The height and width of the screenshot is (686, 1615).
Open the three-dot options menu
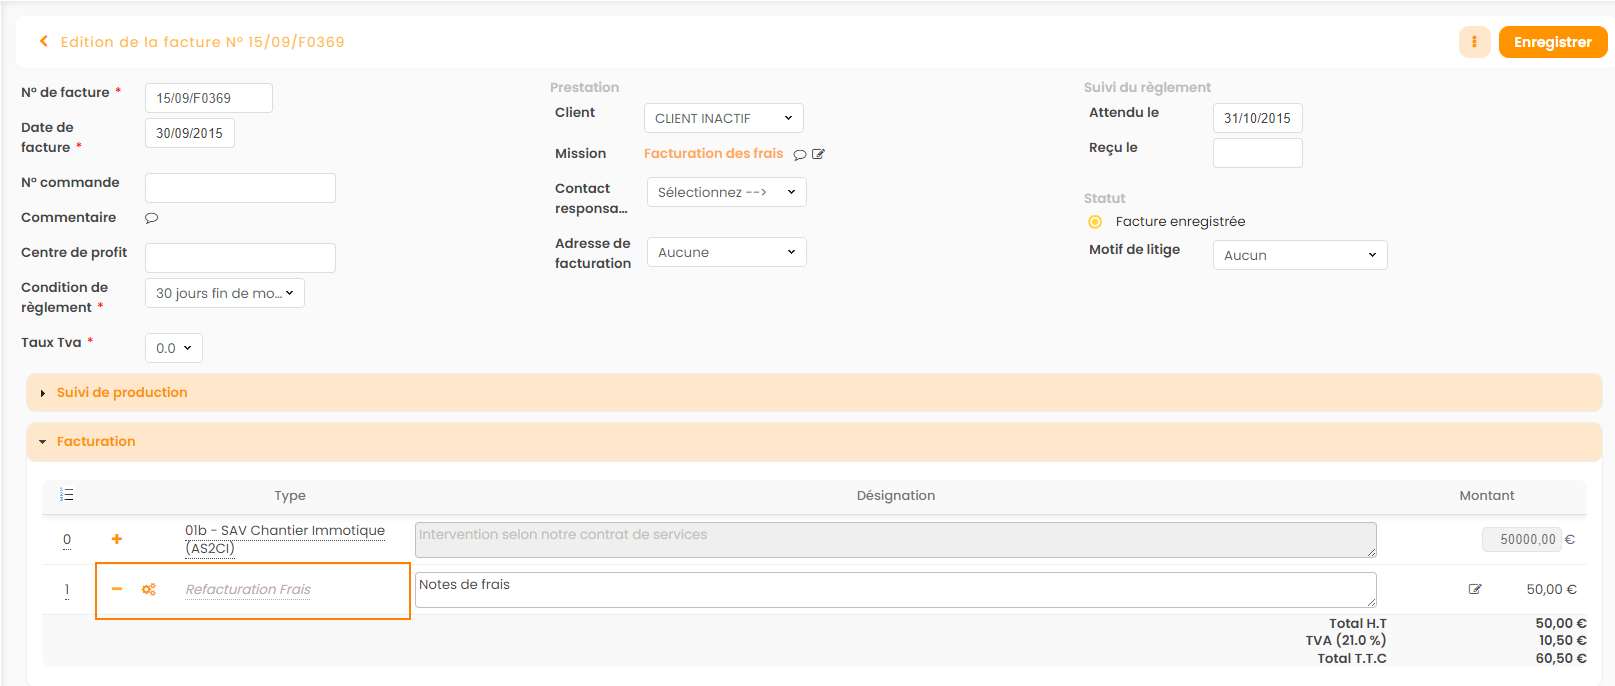click(x=1474, y=42)
